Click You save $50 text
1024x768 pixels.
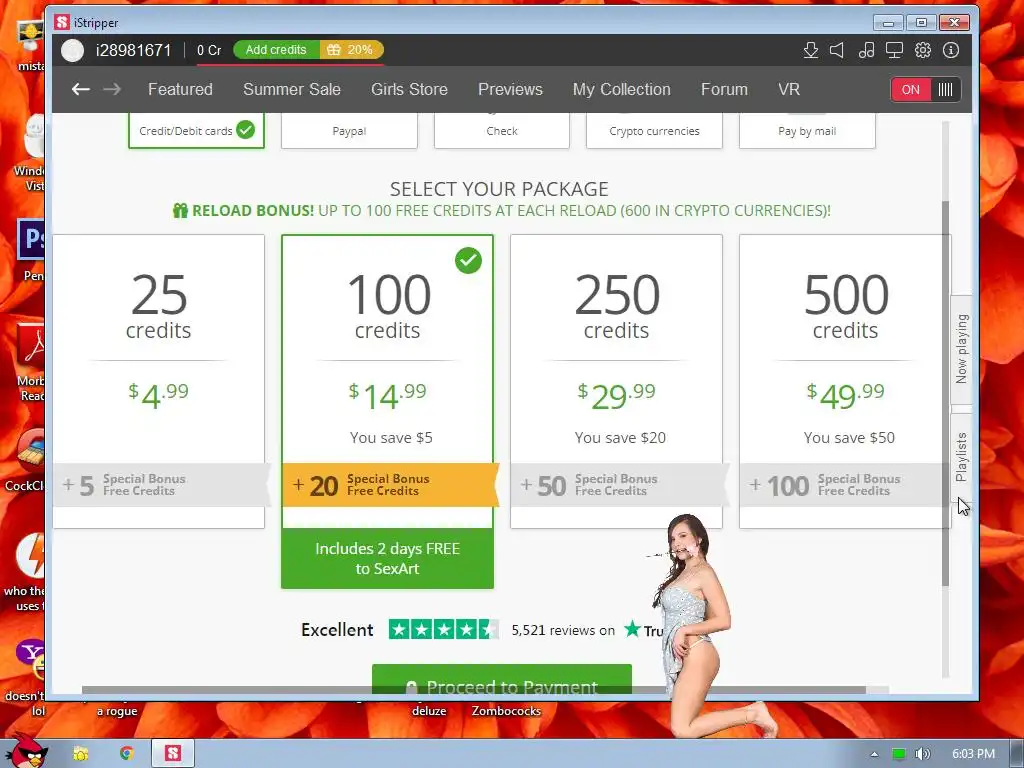[x=849, y=438]
